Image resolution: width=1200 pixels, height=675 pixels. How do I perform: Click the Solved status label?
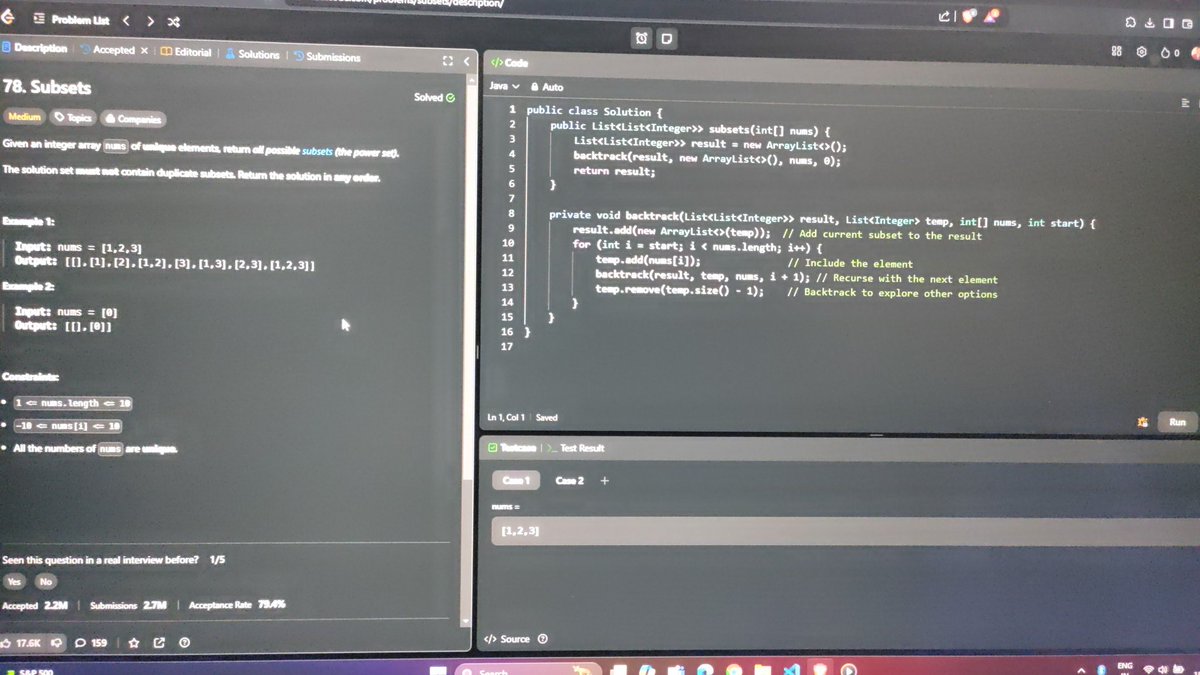pos(435,97)
